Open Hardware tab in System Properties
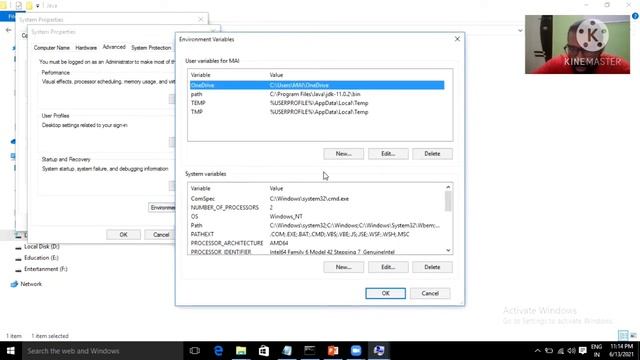This screenshot has height=360, width=640. (86, 48)
